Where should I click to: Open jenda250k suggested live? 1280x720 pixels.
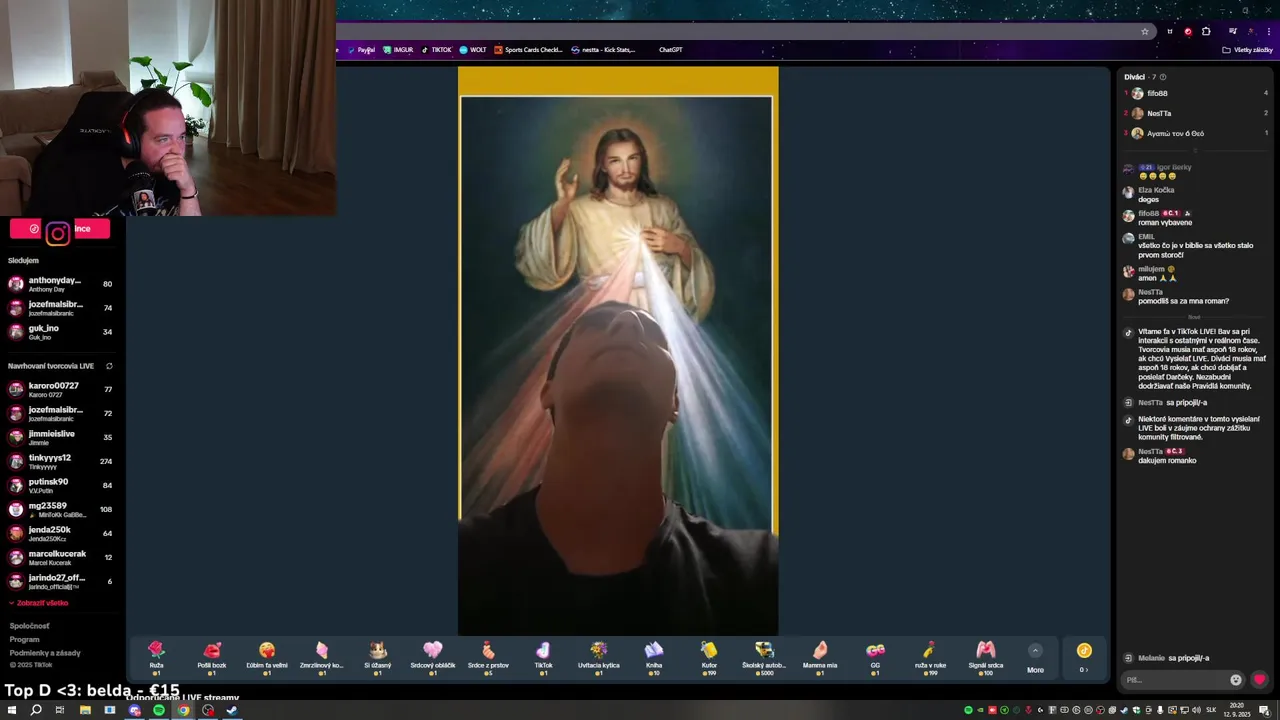60,533
